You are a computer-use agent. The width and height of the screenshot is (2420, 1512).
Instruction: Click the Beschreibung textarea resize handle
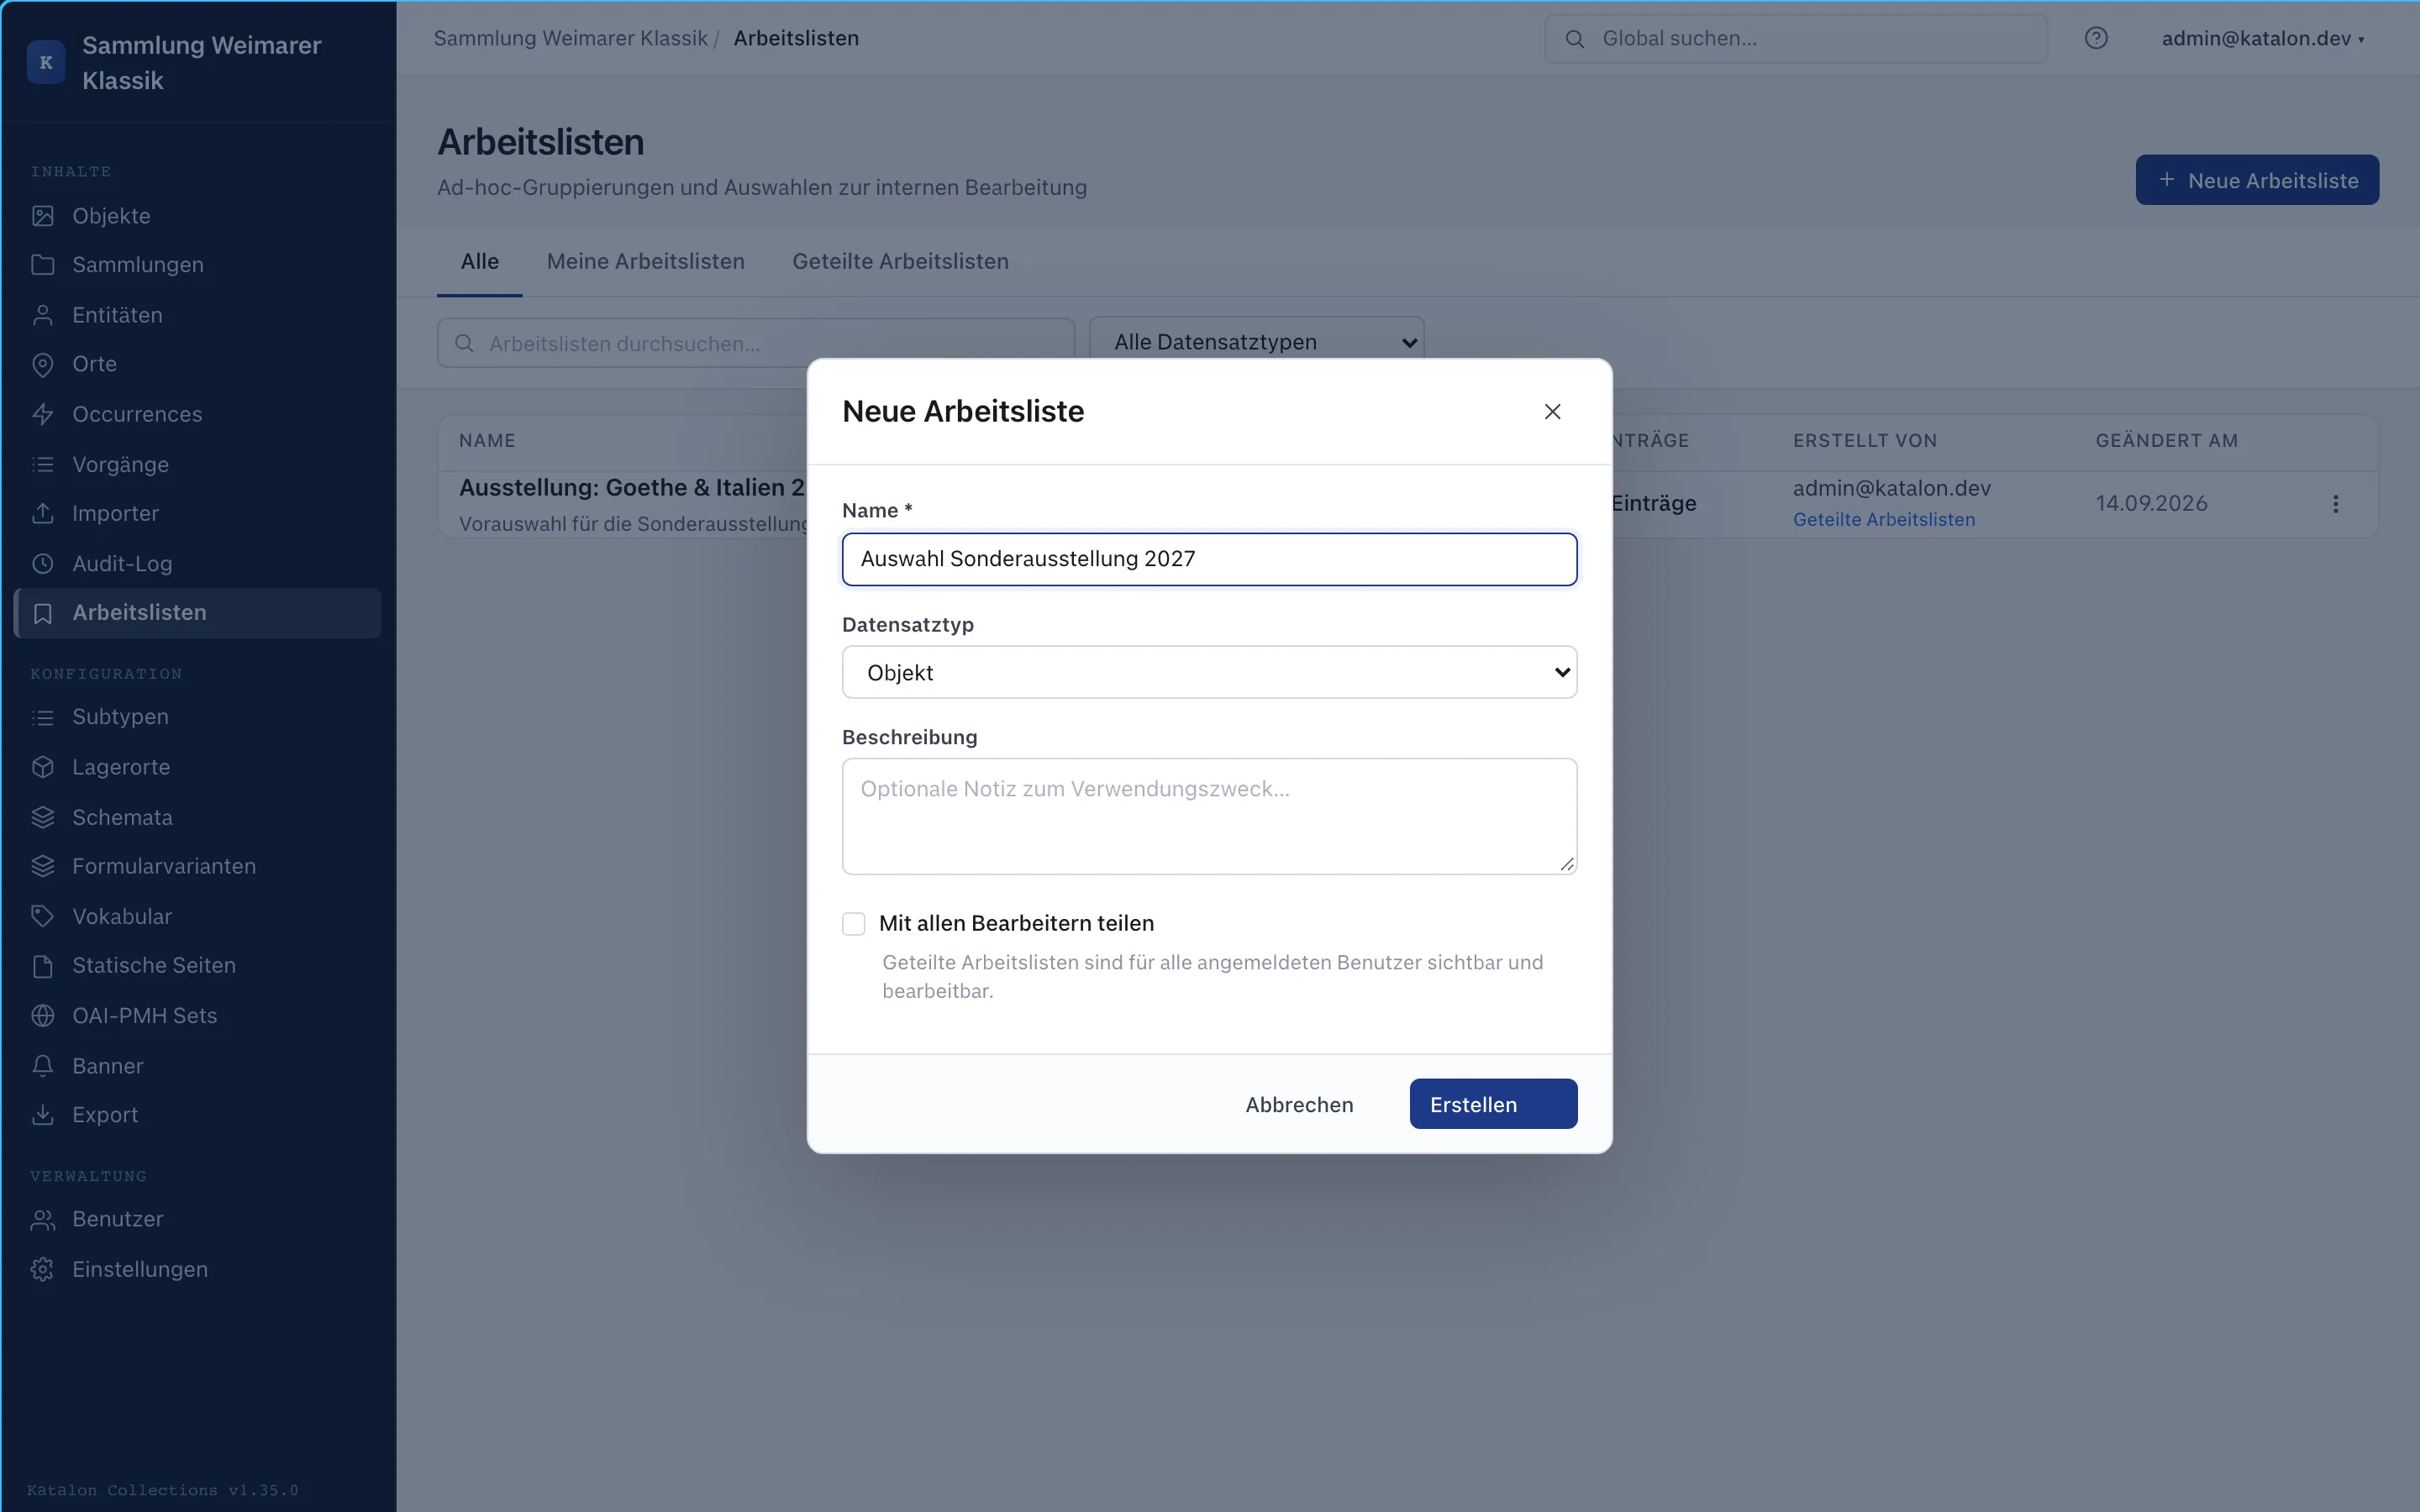(1566, 864)
